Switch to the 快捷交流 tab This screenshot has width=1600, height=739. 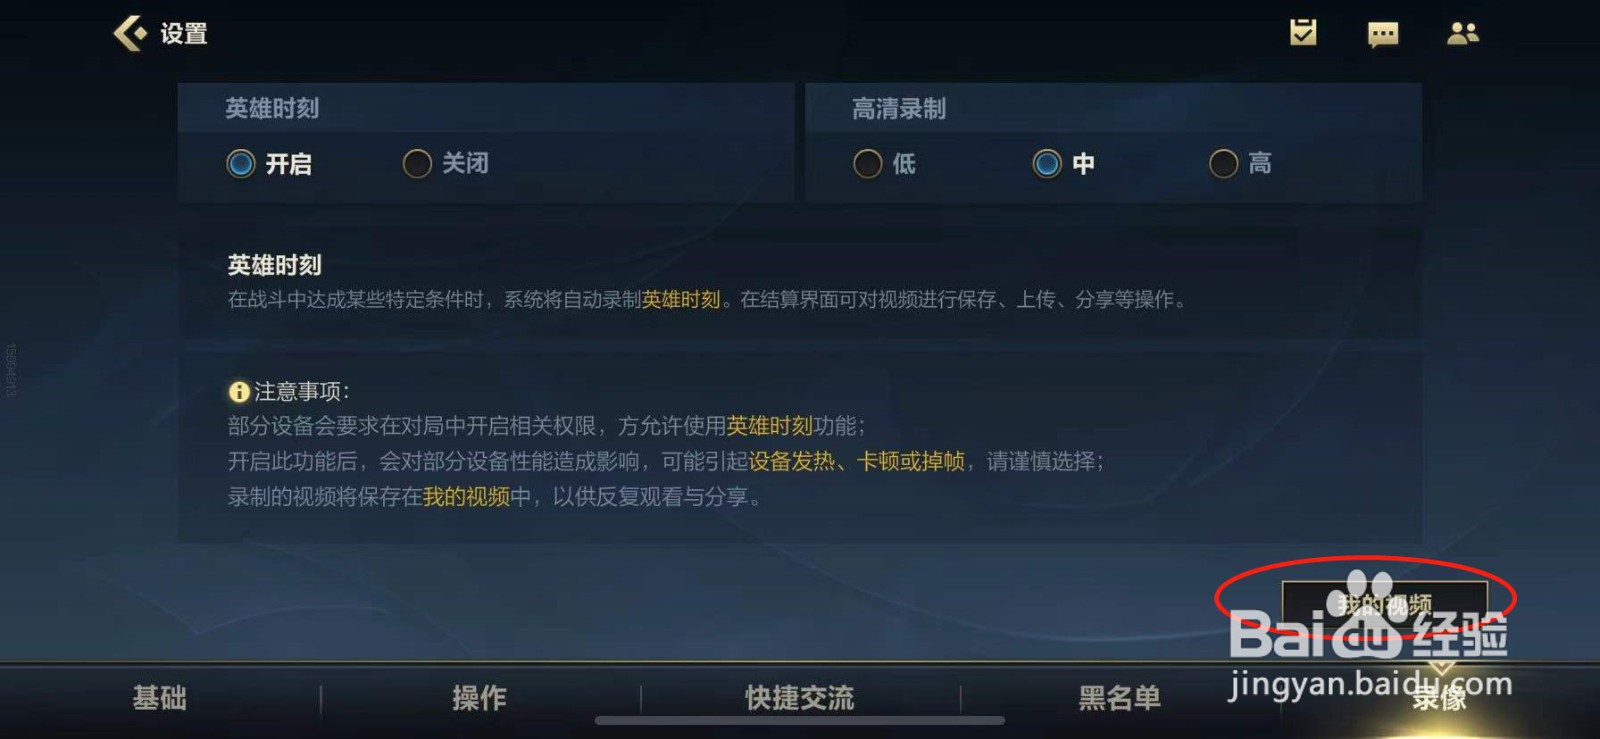(800, 698)
